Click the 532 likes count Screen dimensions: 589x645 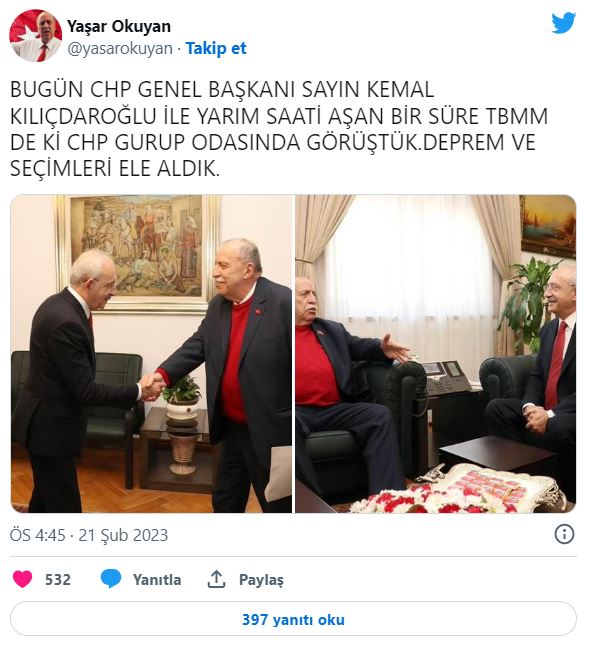pos(58,580)
